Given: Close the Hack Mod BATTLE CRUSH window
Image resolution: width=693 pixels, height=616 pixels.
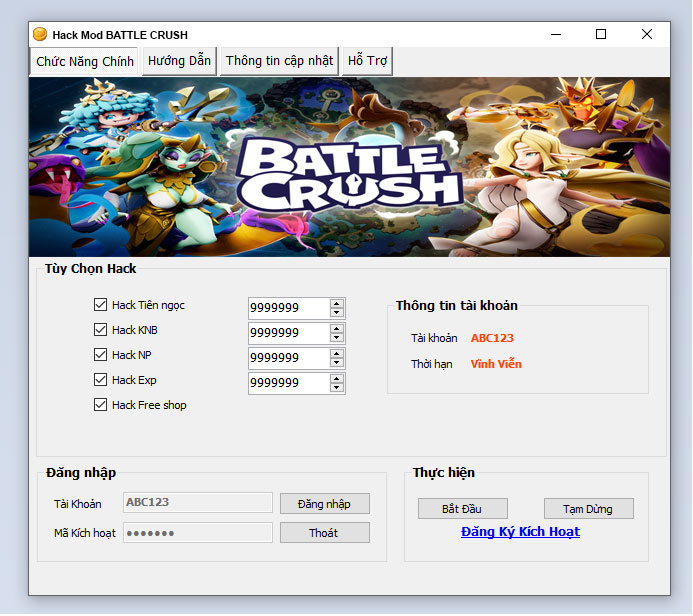Looking at the screenshot, I should point(647,34).
